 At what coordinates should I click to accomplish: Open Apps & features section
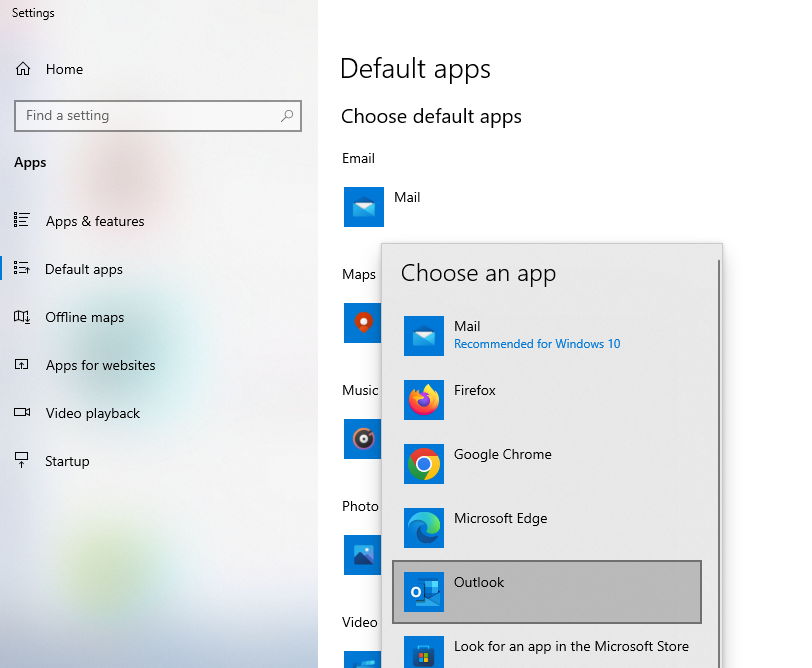[x=95, y=222]
